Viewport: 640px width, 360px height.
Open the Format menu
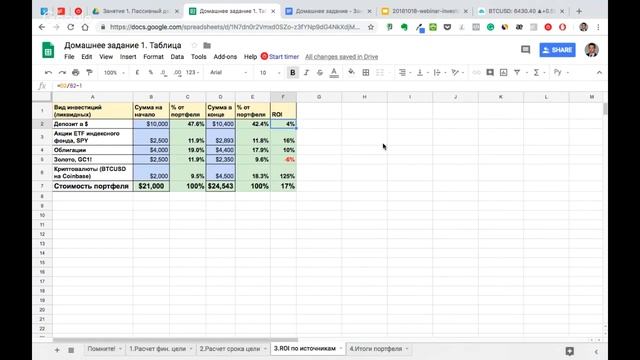point(153,57)
